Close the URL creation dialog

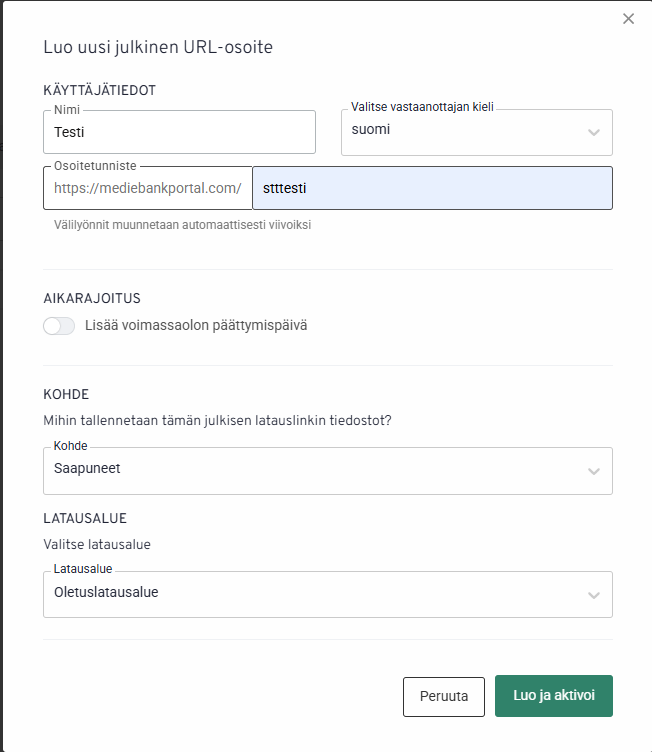tap(628, 19)
